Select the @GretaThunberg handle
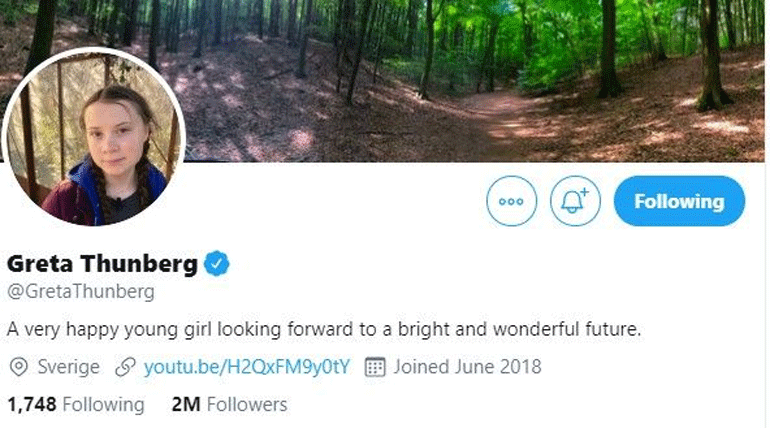The image size is (770, 428). 81,292
